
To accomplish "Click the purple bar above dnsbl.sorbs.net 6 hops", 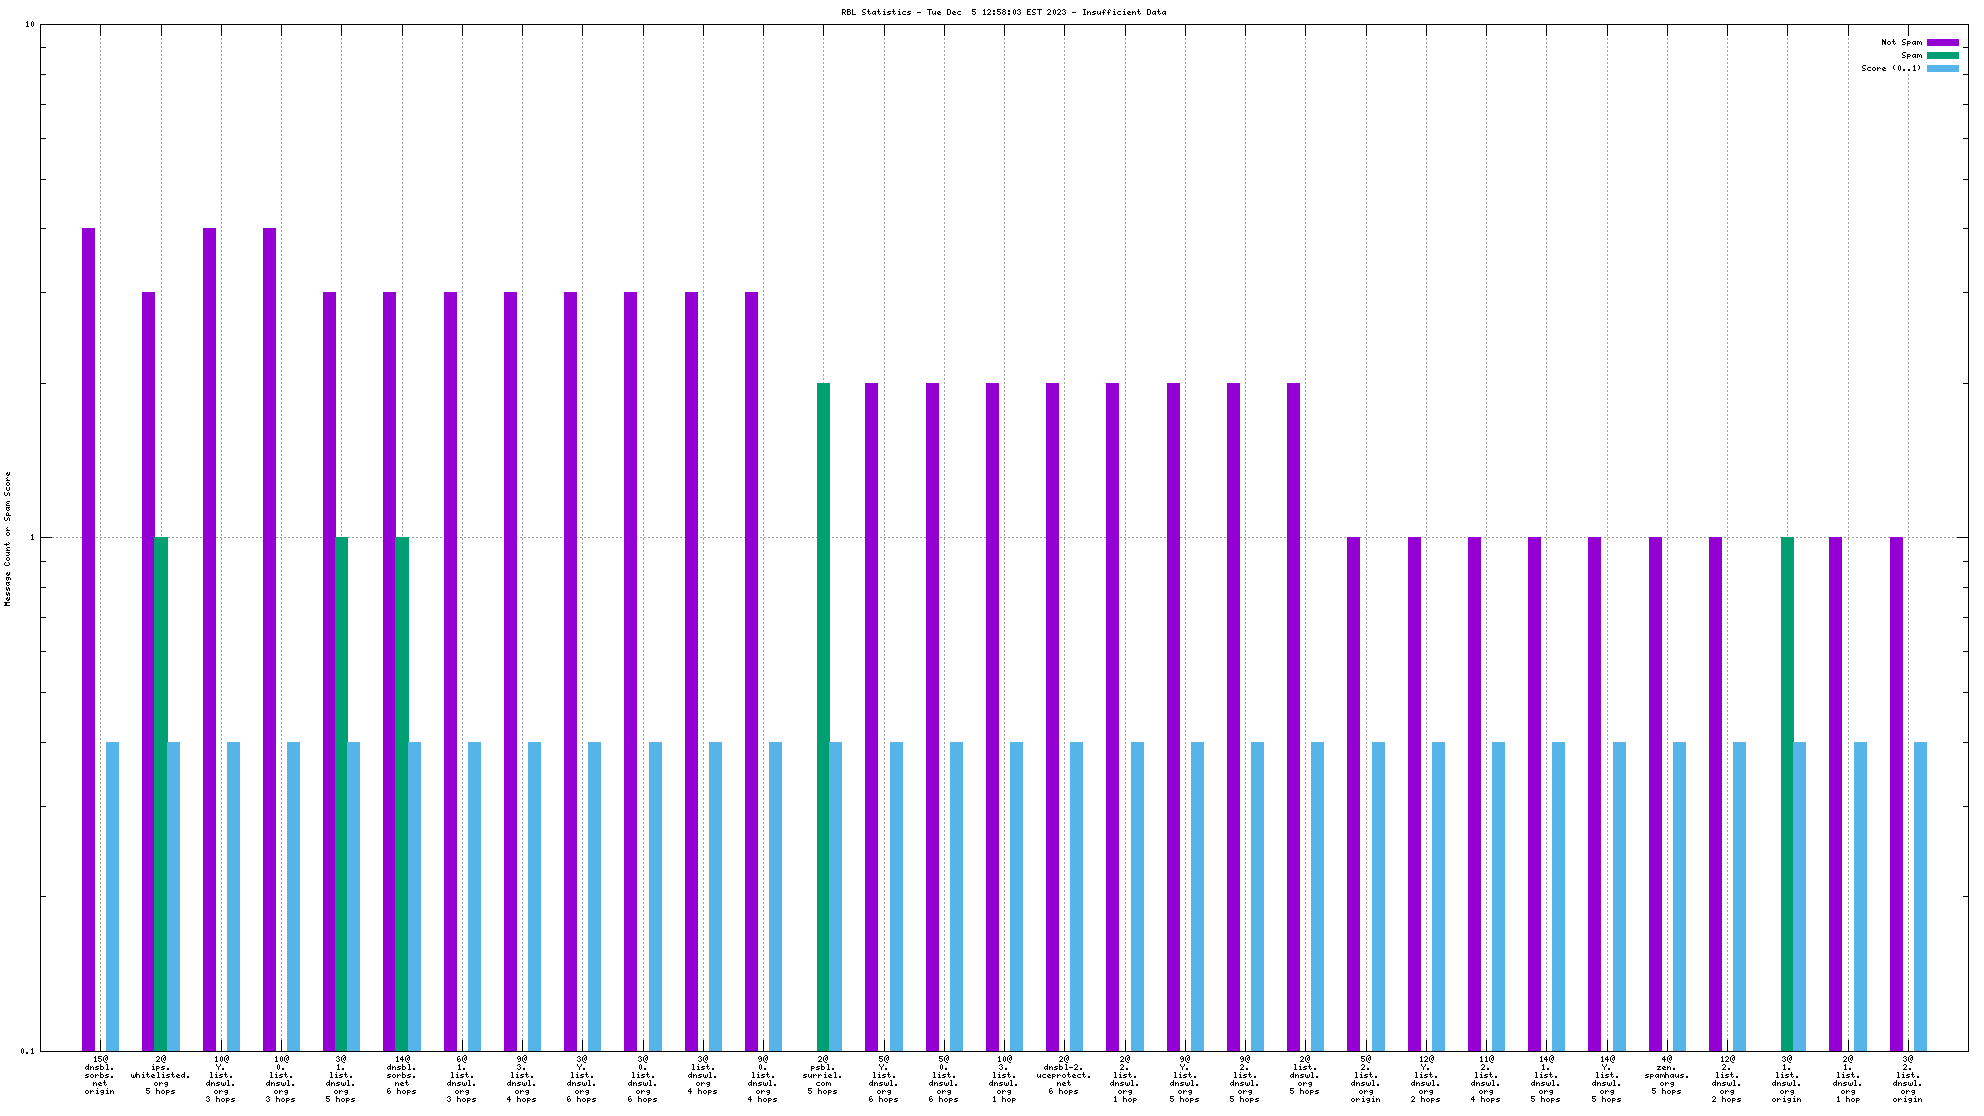I will (390, 670).
